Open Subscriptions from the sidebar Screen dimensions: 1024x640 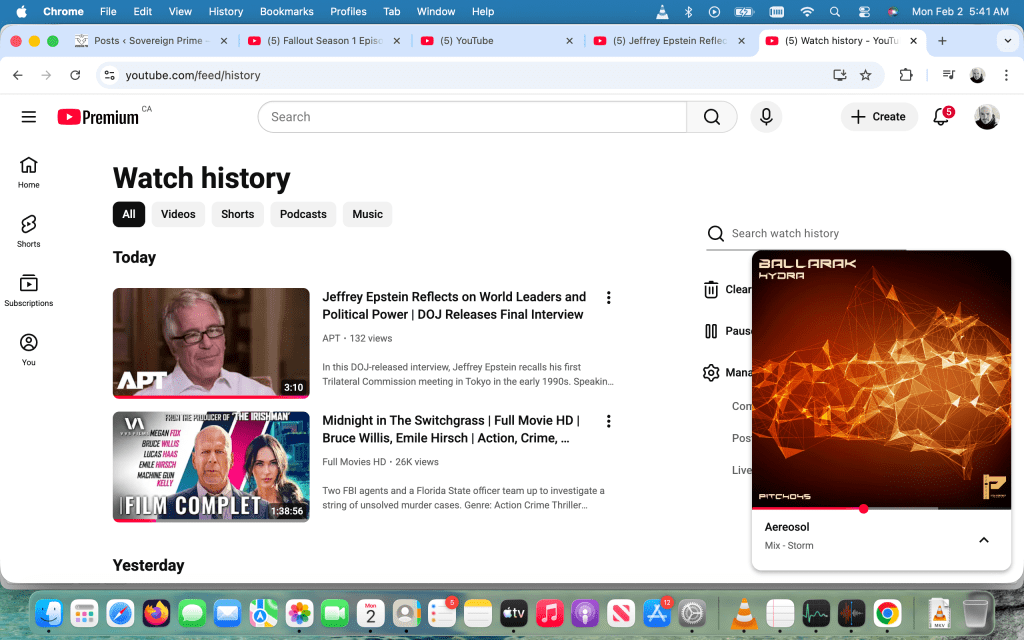point(28,289)
